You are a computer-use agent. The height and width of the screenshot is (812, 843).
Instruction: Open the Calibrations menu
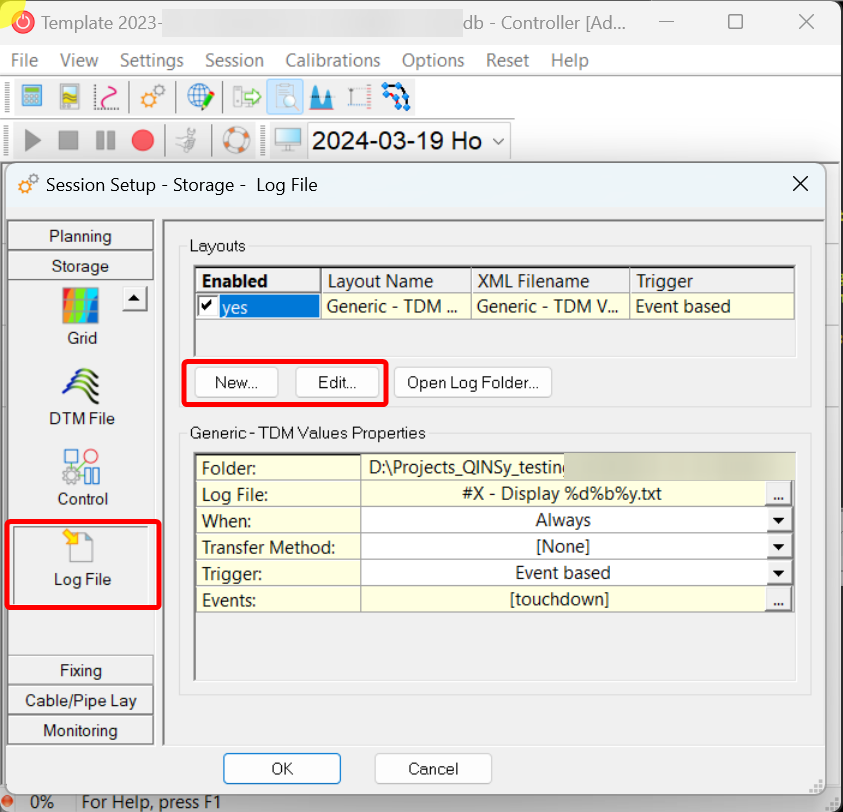click(x=332, y=60)
